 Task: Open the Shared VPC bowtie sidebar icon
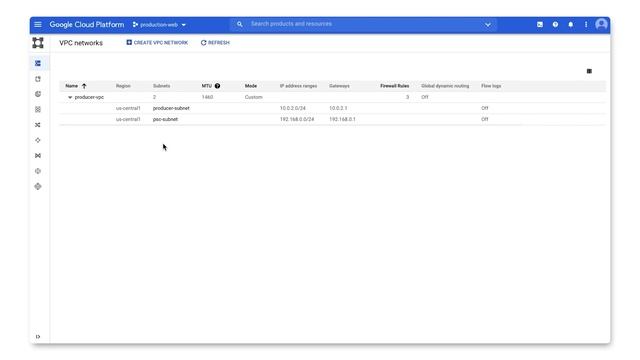click(38, 156)
